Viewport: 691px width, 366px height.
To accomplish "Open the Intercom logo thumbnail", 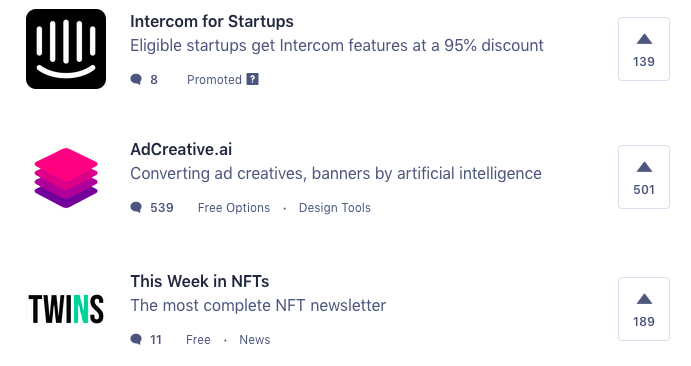I will 66,49.
